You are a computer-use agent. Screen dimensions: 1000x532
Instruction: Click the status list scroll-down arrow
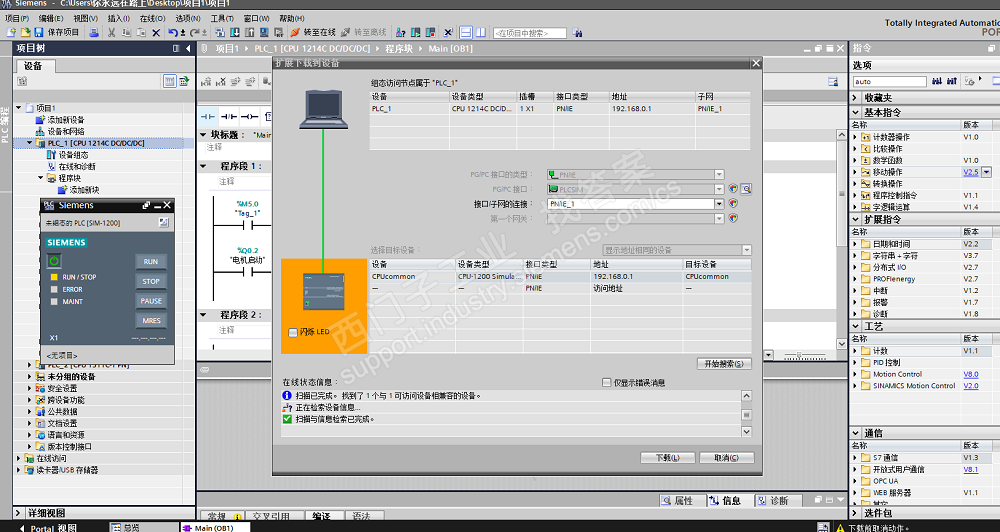tap(746, 432)
